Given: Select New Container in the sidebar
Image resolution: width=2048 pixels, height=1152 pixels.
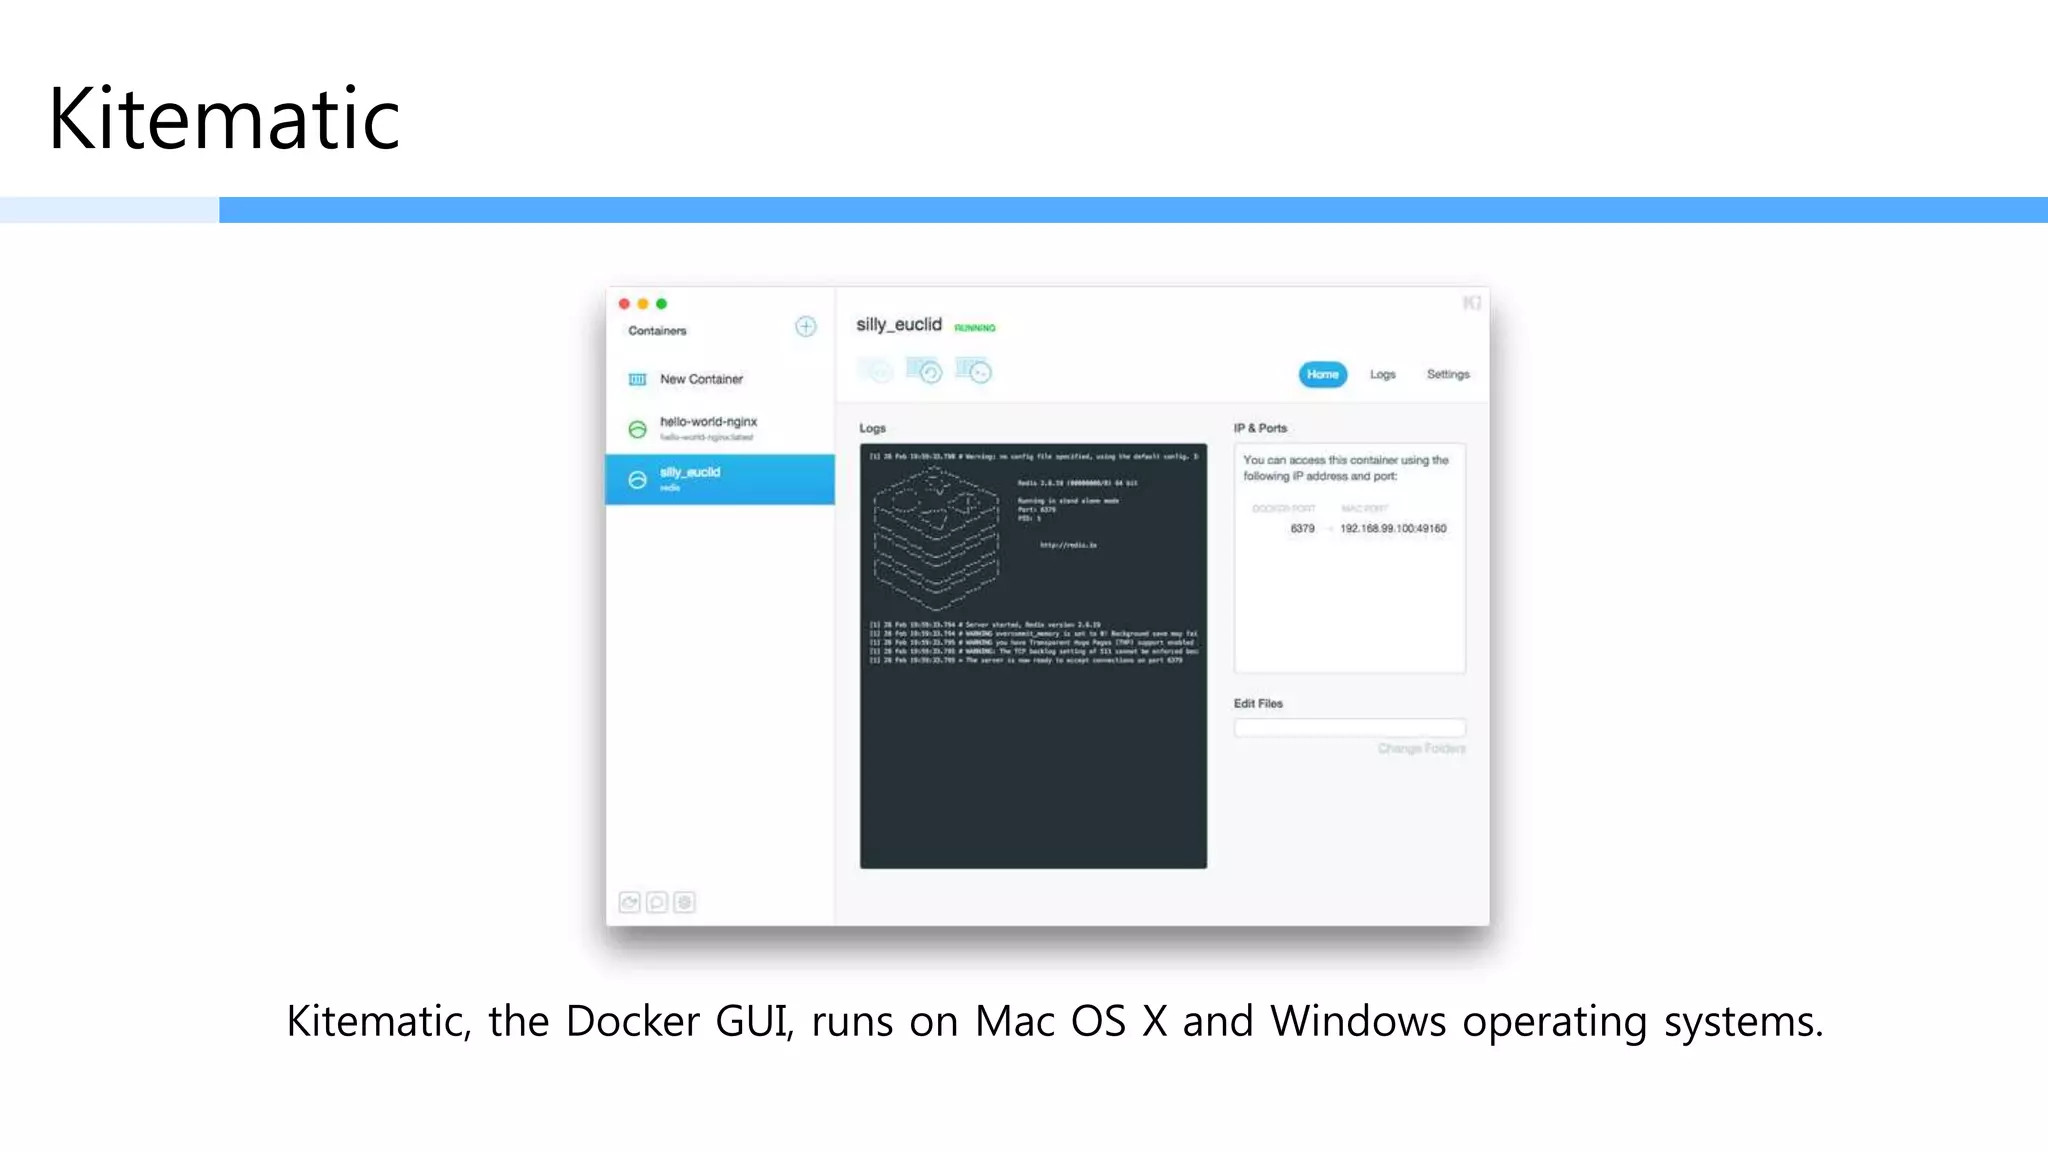Looking at the screenshot, I should click(x=720, y=379).
